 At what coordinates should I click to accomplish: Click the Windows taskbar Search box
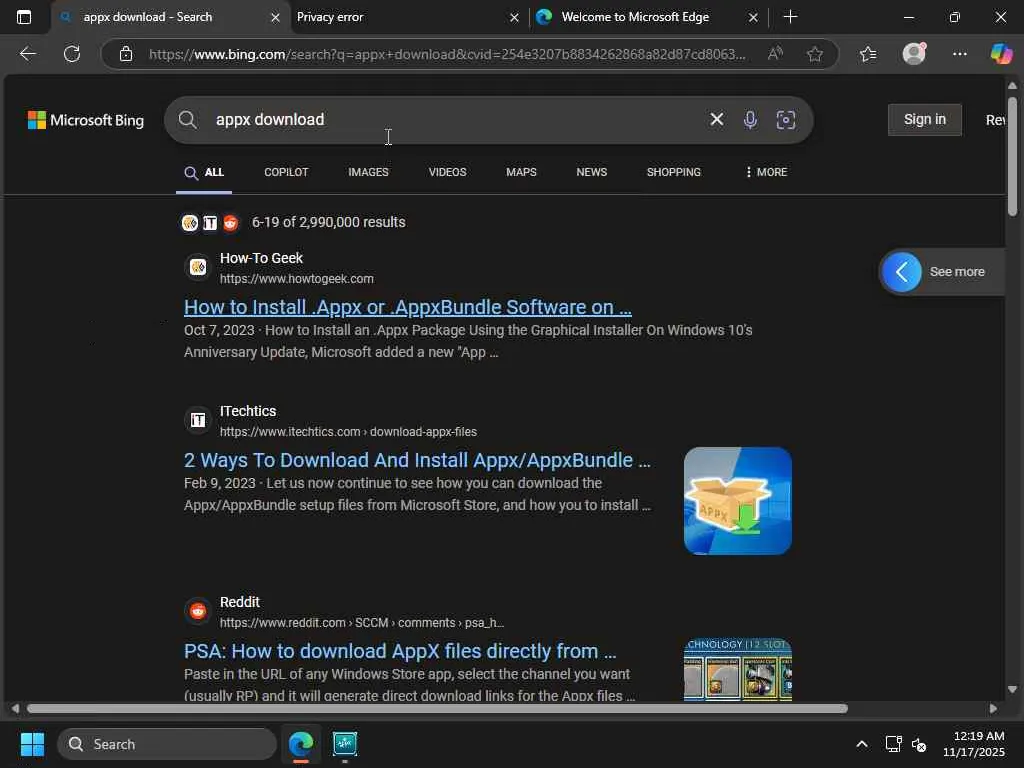pyautogui.click(x=167, y=744)
